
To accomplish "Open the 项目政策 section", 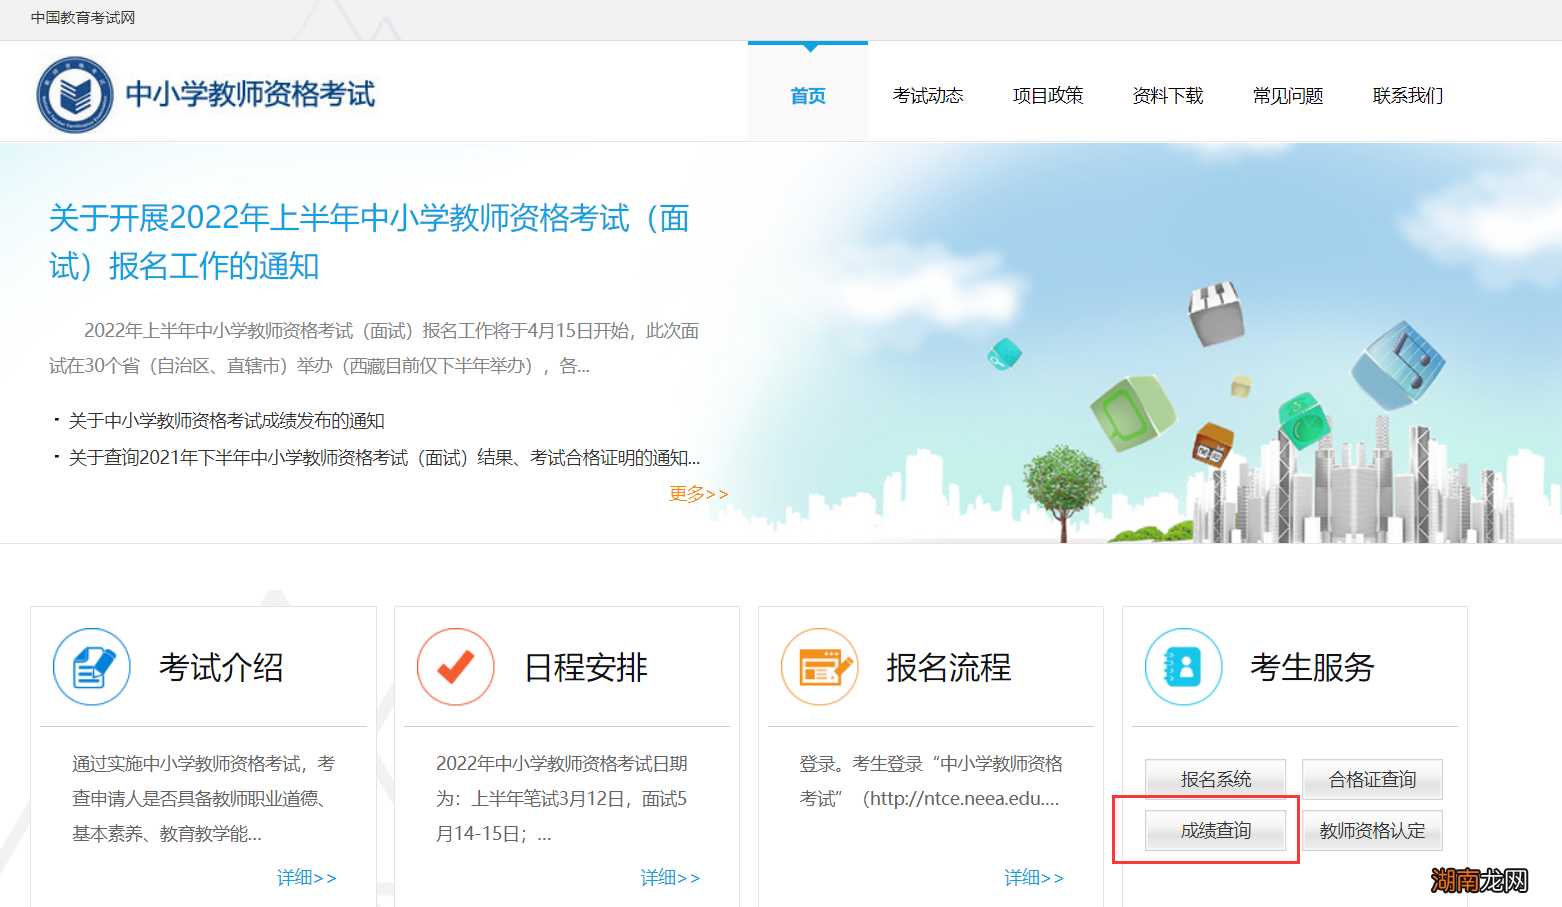I will click(1047, 95).
